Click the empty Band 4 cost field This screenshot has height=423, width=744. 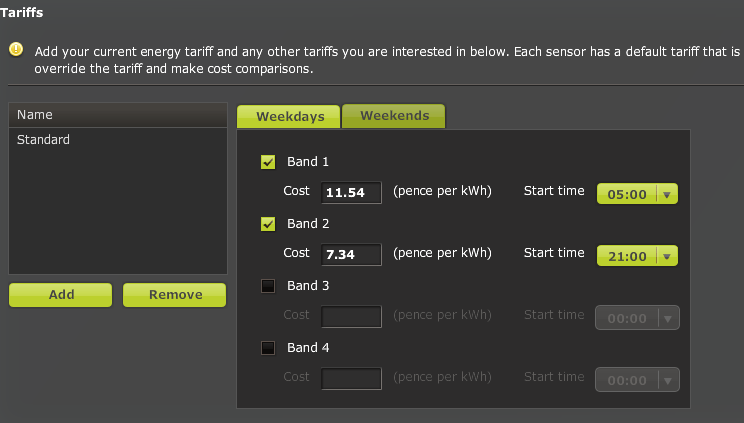(x=351, y=378)
